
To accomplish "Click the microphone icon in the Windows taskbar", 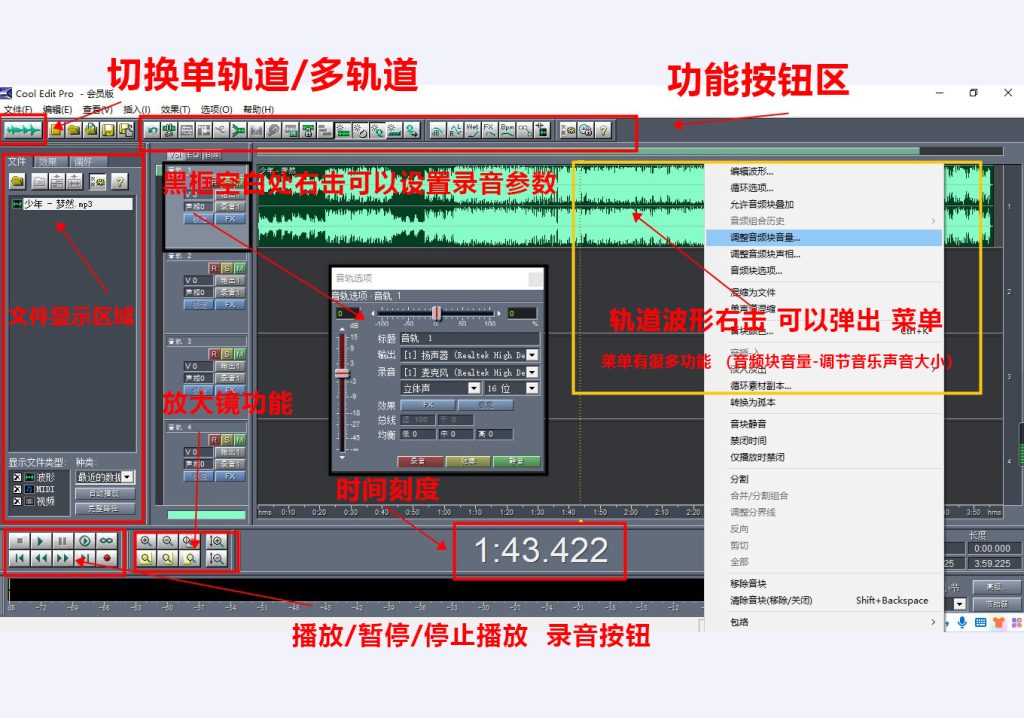I will coord(962,623).
